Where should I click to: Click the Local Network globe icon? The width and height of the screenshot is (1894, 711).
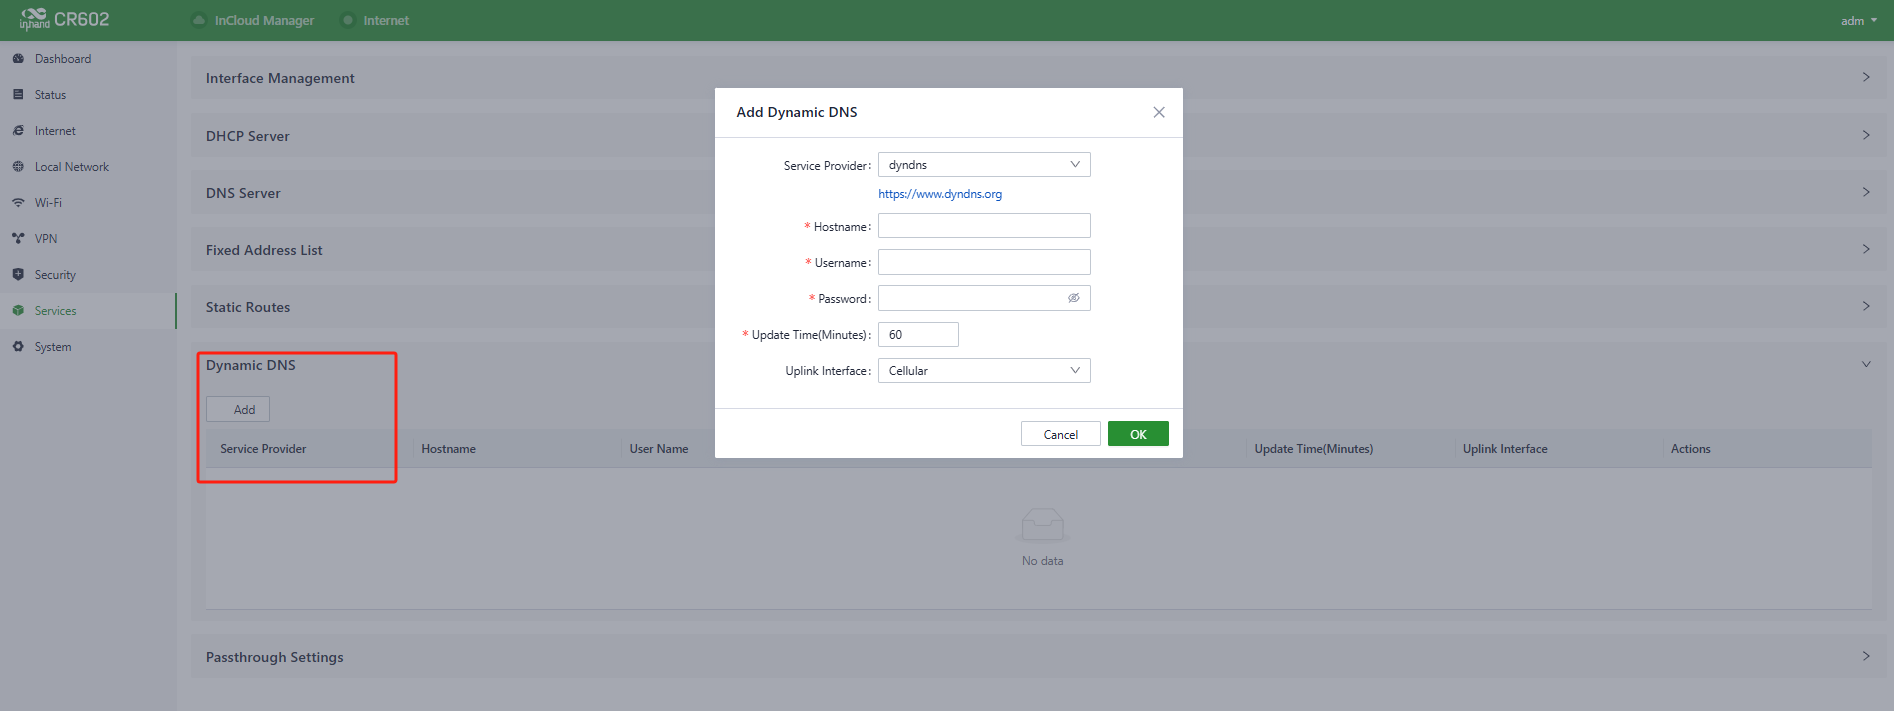click(18, 167)
